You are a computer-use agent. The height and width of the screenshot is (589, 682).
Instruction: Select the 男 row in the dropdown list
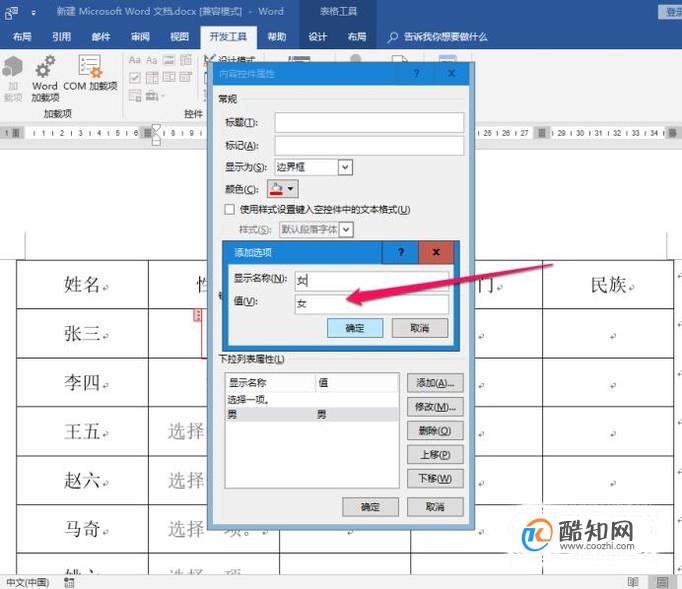312,414
